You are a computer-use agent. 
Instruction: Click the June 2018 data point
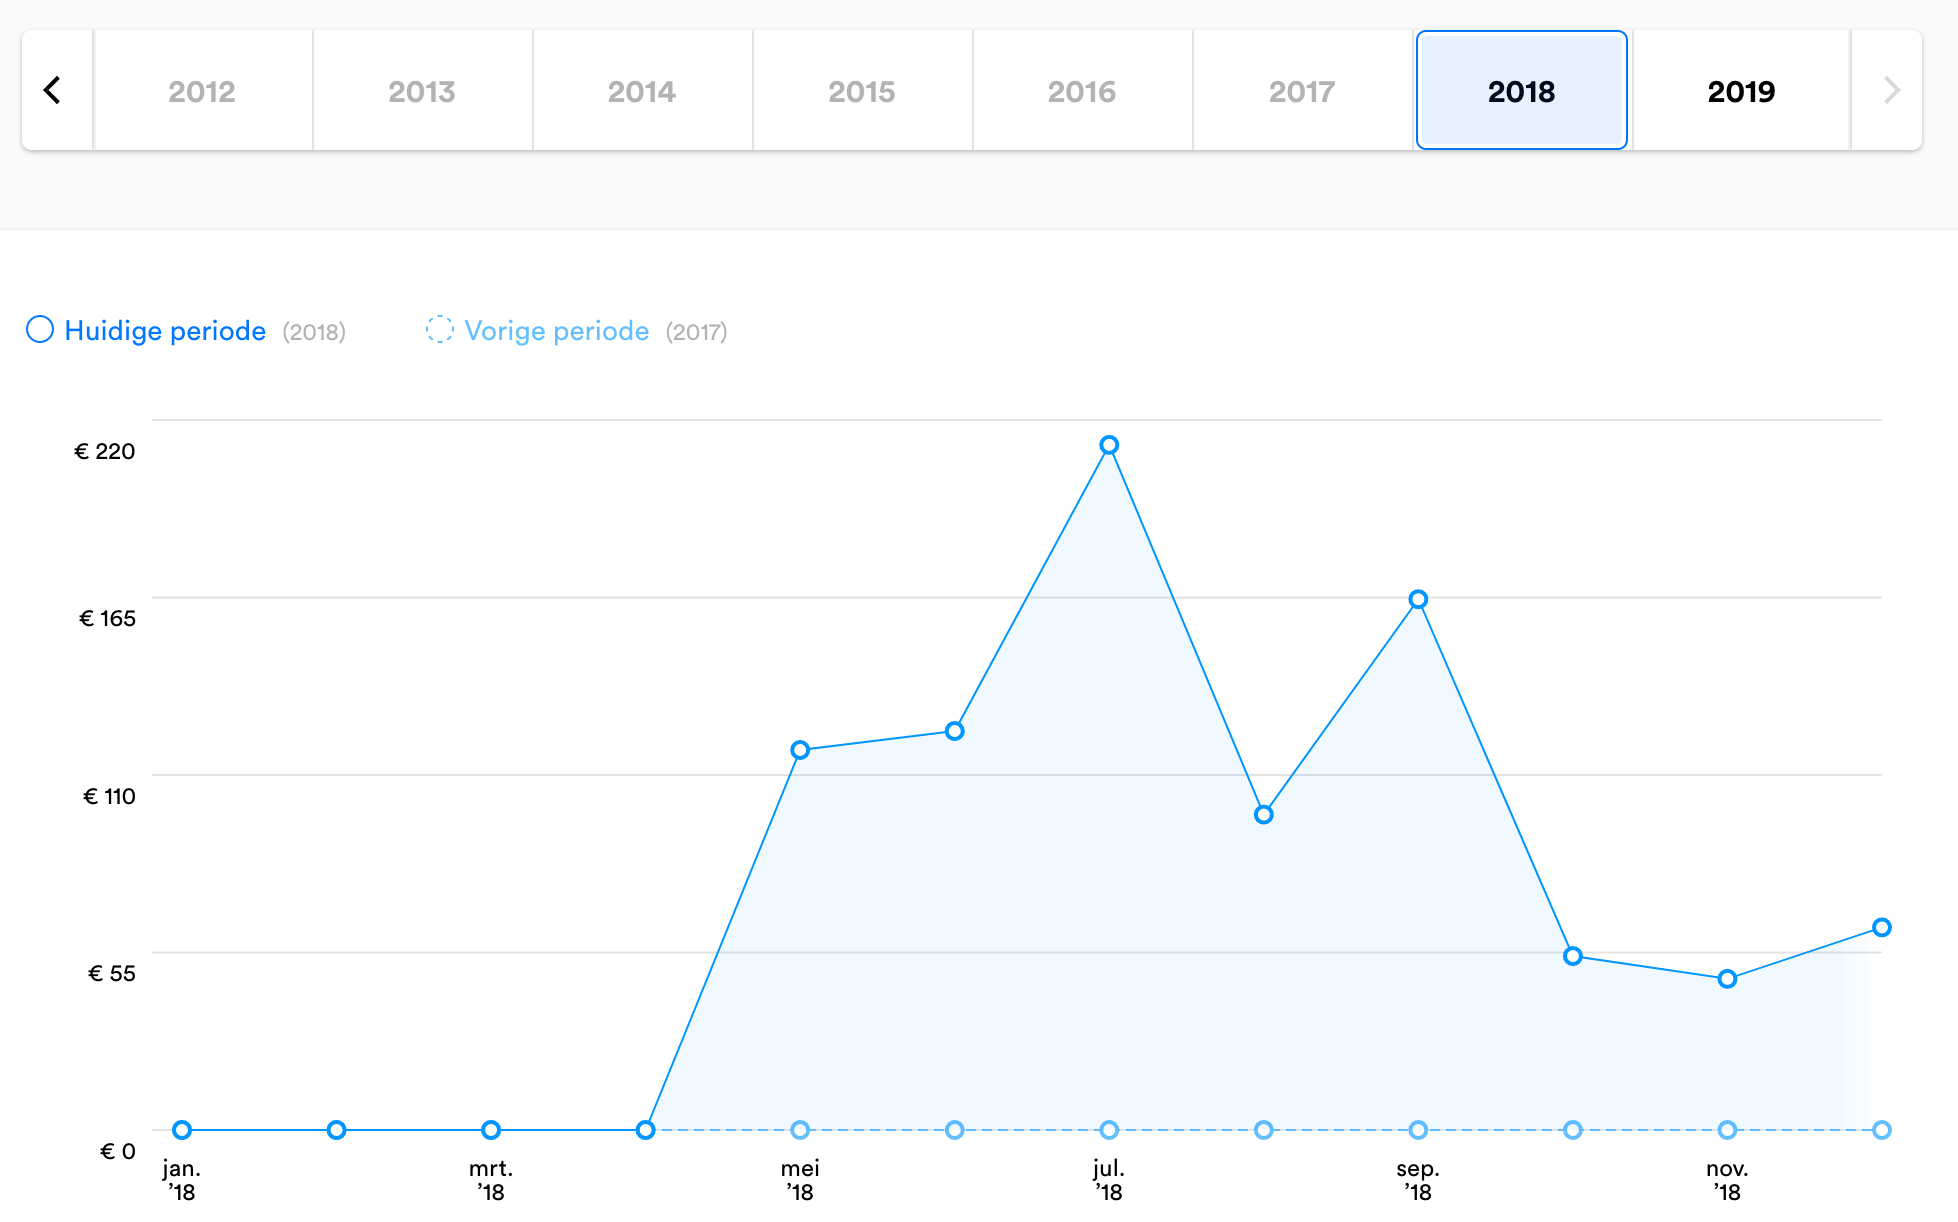955,731
